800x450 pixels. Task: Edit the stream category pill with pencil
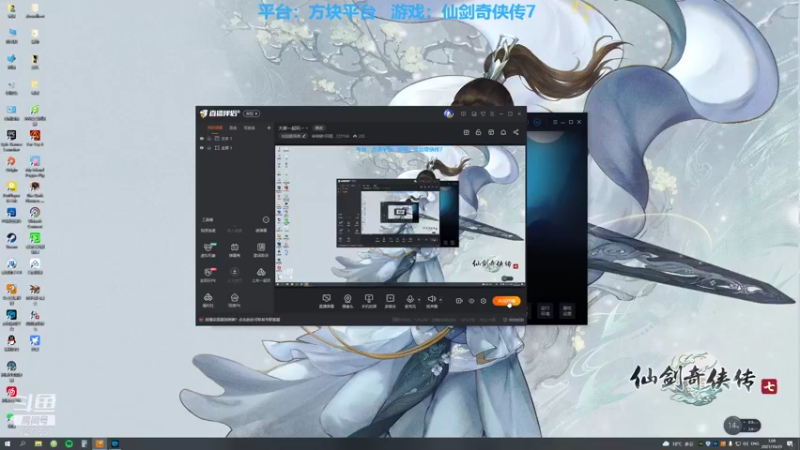(x=293, y=136)
